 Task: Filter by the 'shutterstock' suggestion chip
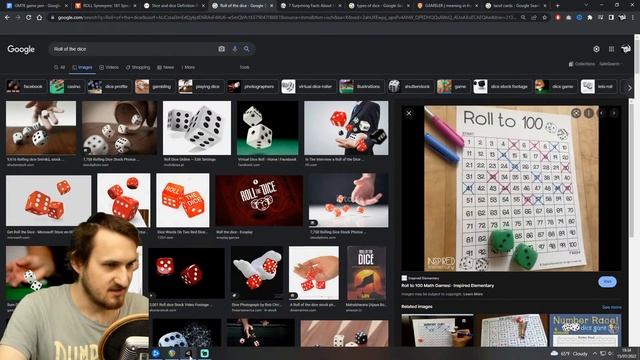pos(410,87)
